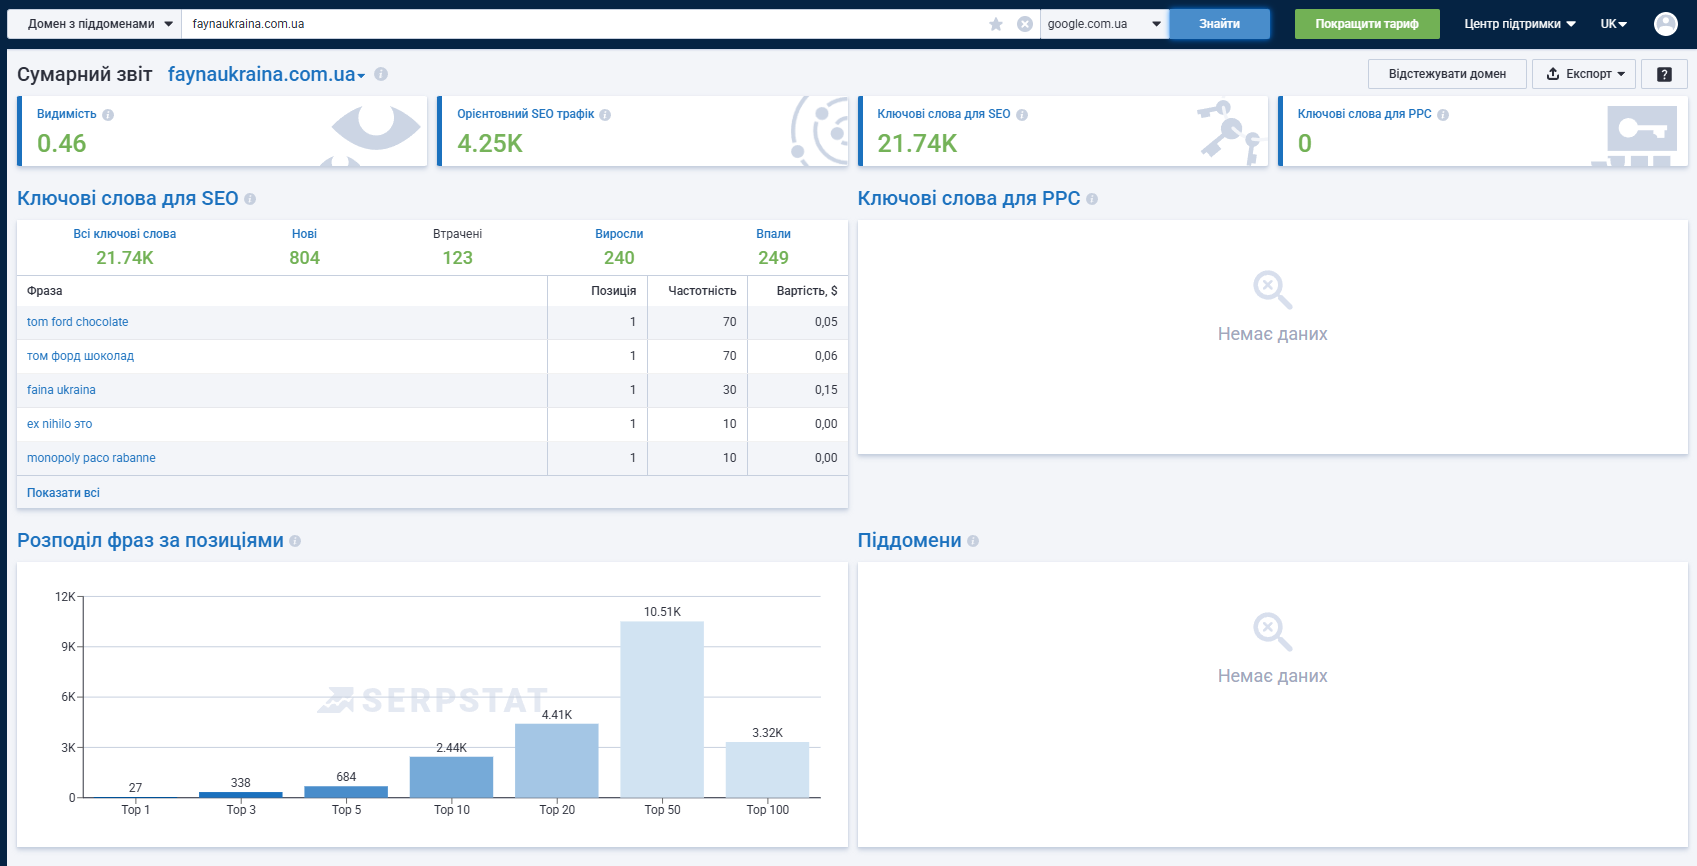Screen dimensions: 1697x866
Task: Click the Top 20 bar in chart
Action: point(557,760)
